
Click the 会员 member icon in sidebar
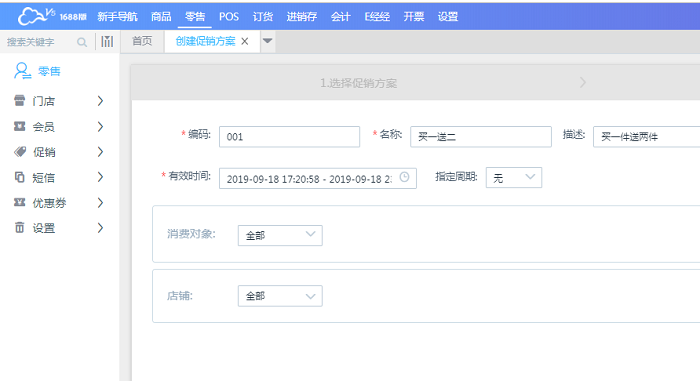click(19, 126)
